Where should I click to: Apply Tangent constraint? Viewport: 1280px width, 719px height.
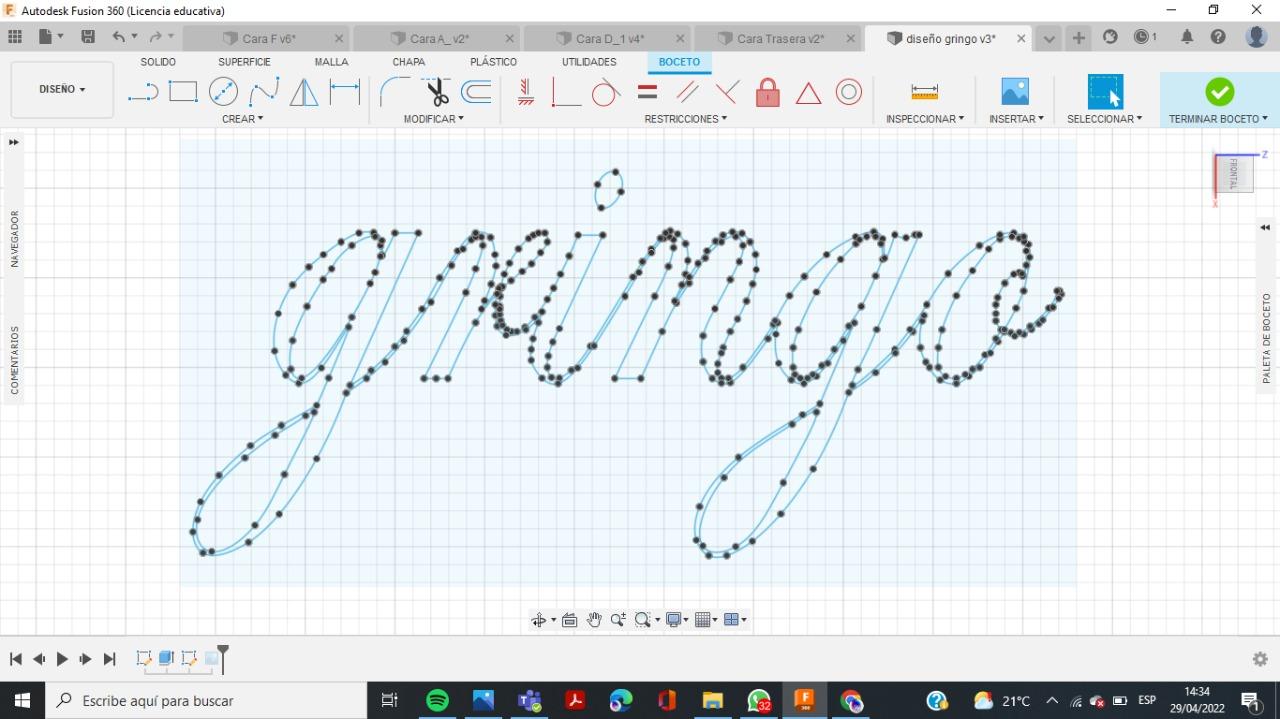(x=606, y=92)
